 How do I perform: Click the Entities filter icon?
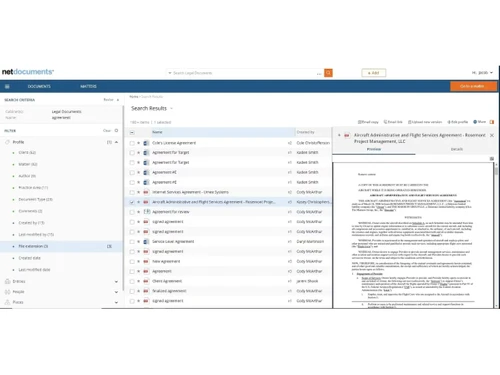7,282
